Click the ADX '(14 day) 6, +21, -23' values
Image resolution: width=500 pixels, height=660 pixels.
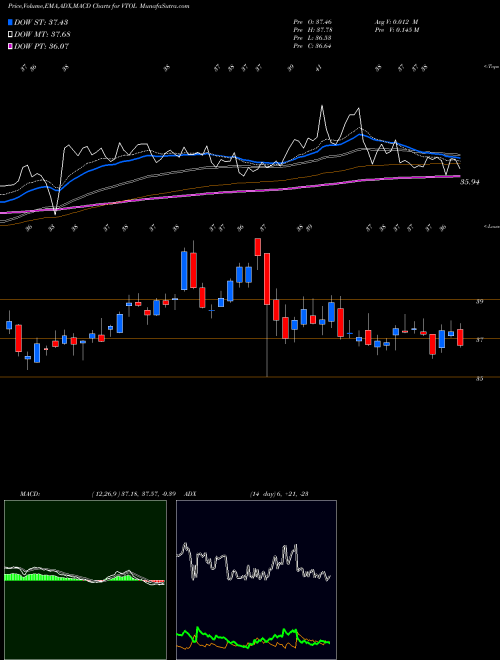pos(279,493)
